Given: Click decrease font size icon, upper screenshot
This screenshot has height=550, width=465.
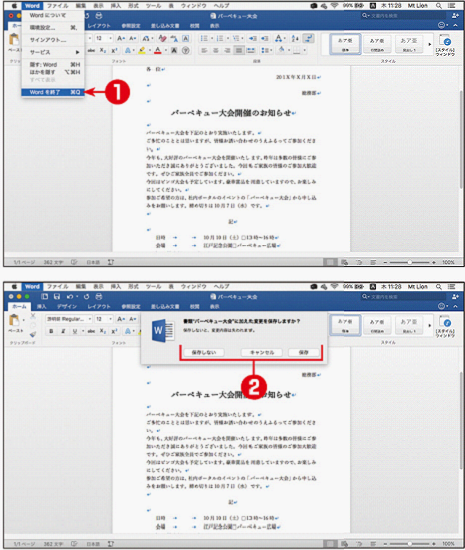Looking at the screenshot, I should (133, 38).
